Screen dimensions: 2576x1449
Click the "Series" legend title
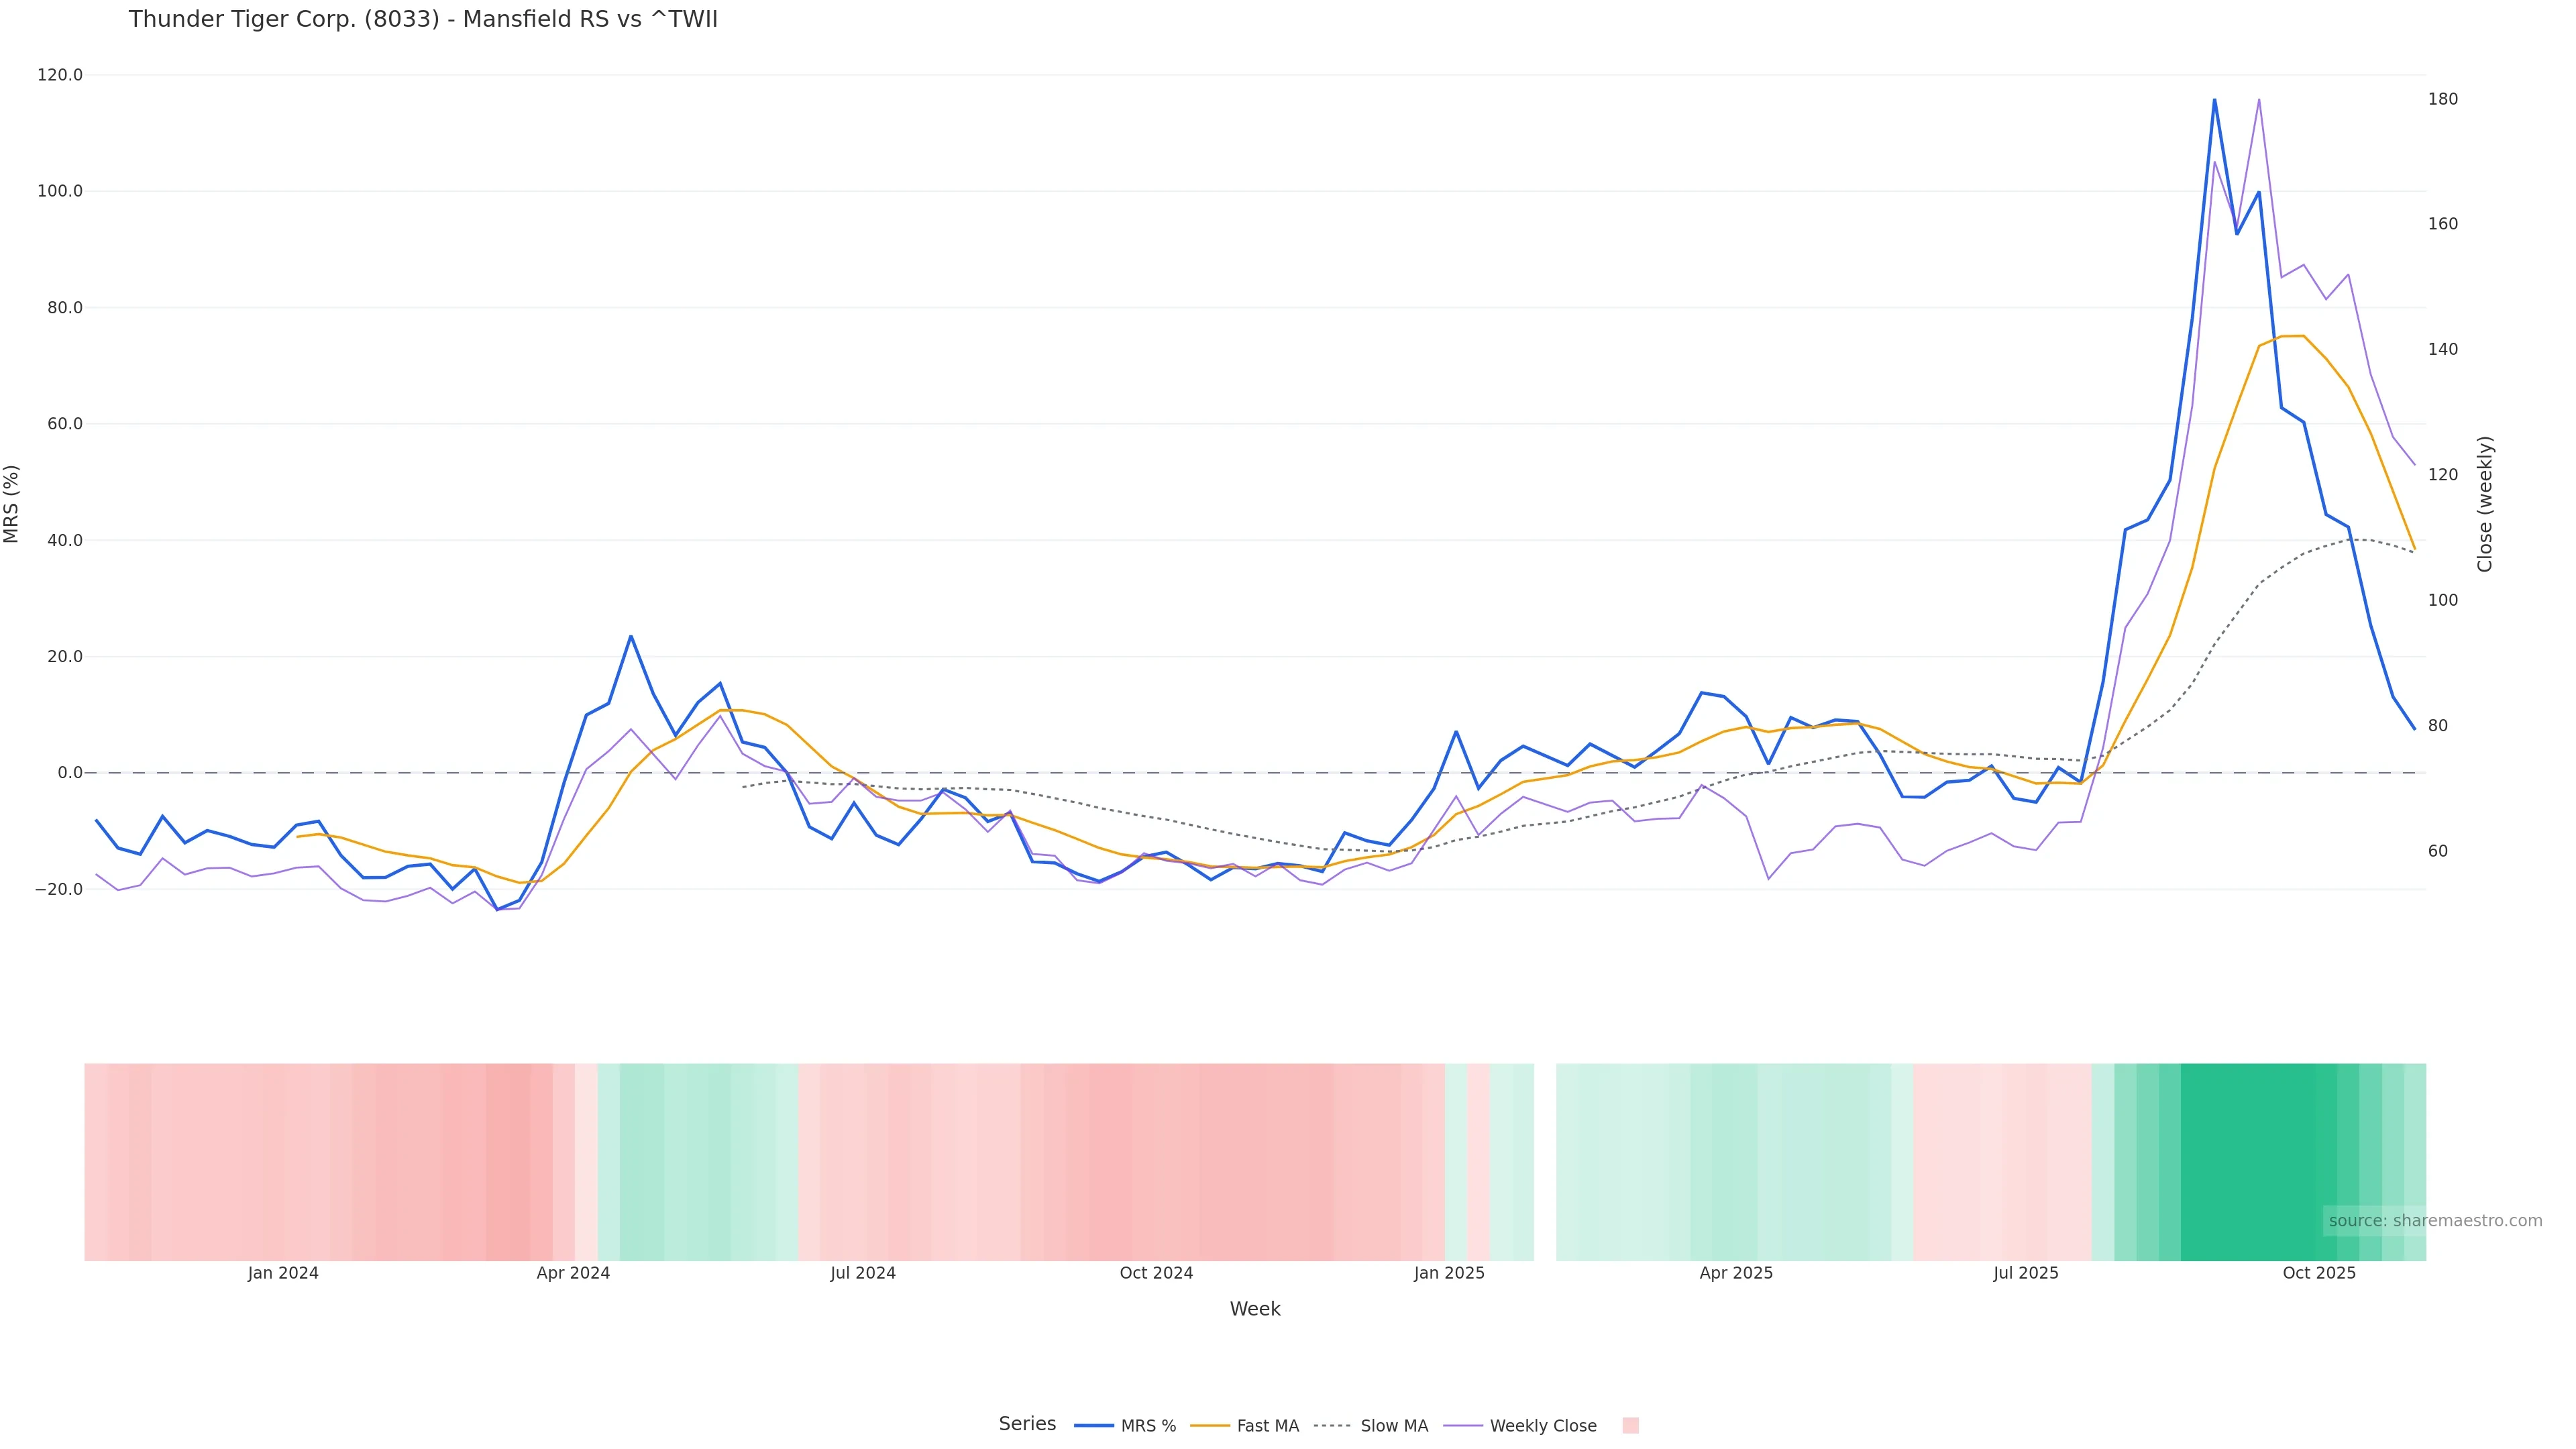pyautogui.click(x=1027, y=1424)
